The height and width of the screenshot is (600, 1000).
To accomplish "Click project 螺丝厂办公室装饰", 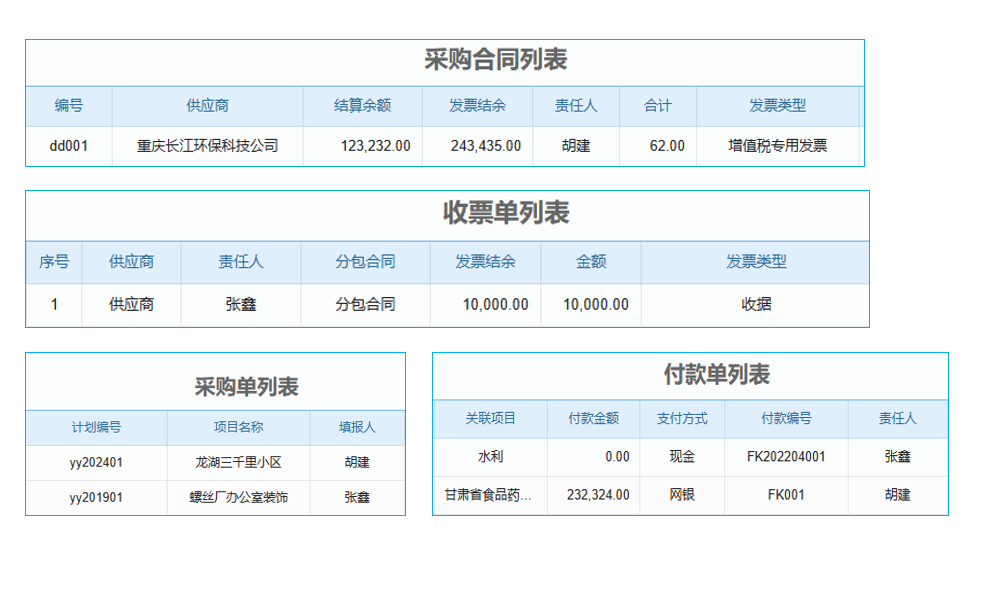I will click(237, 497).
